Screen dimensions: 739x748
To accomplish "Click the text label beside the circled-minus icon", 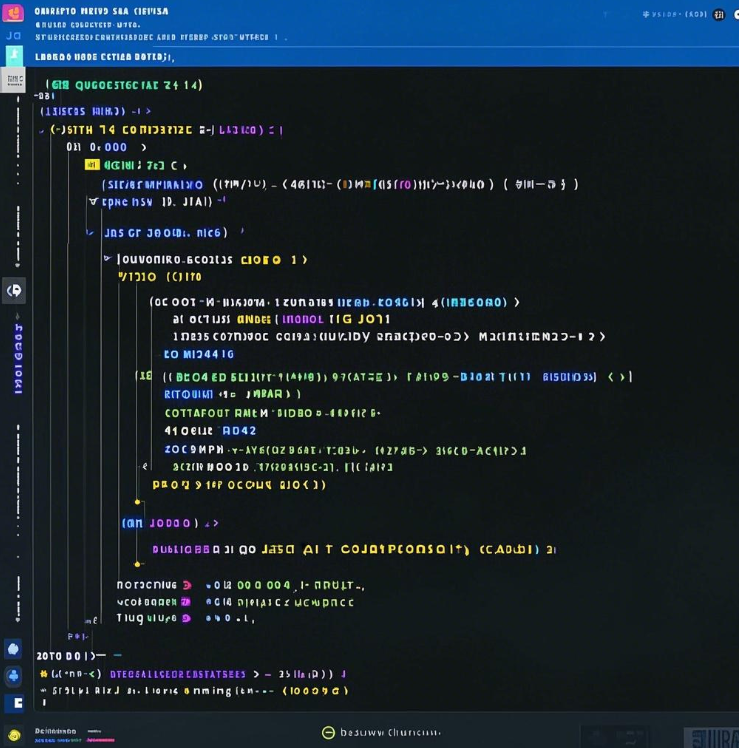I will click(x=390, y=732).
